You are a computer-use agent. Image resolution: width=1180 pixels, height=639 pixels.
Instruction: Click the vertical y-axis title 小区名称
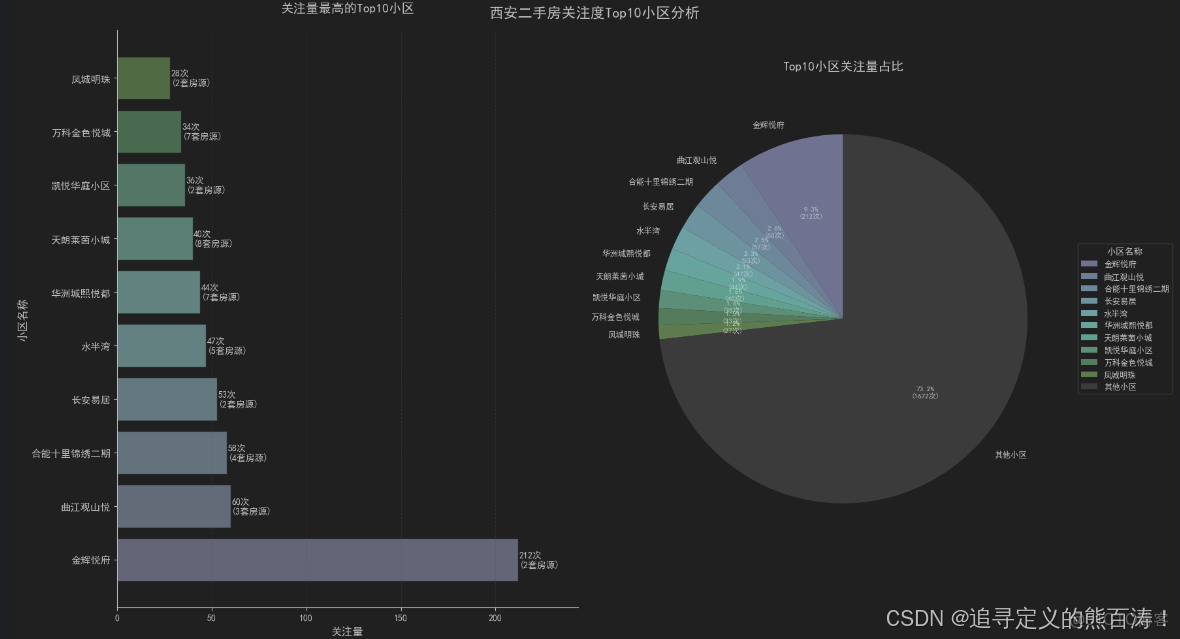pos(22,320)
